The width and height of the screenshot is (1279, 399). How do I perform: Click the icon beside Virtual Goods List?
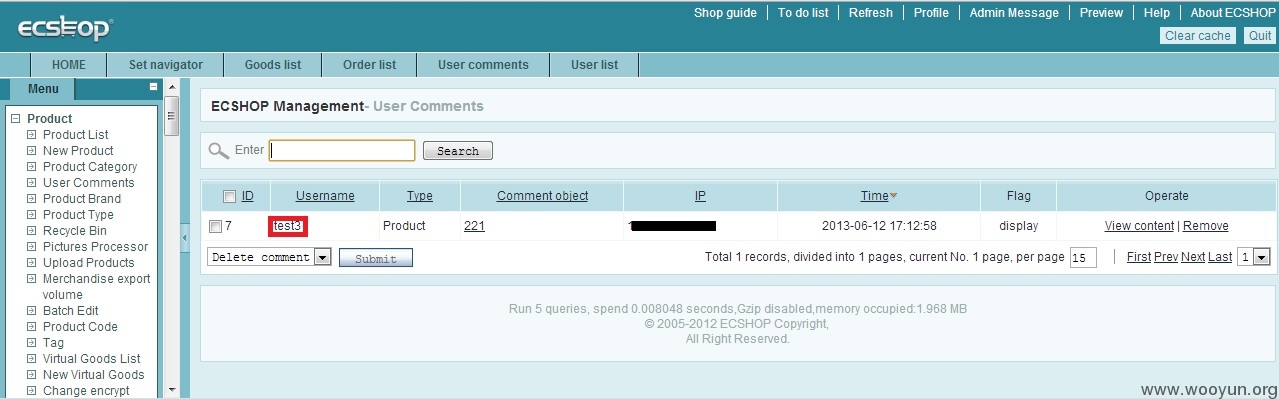click(31, 359)
